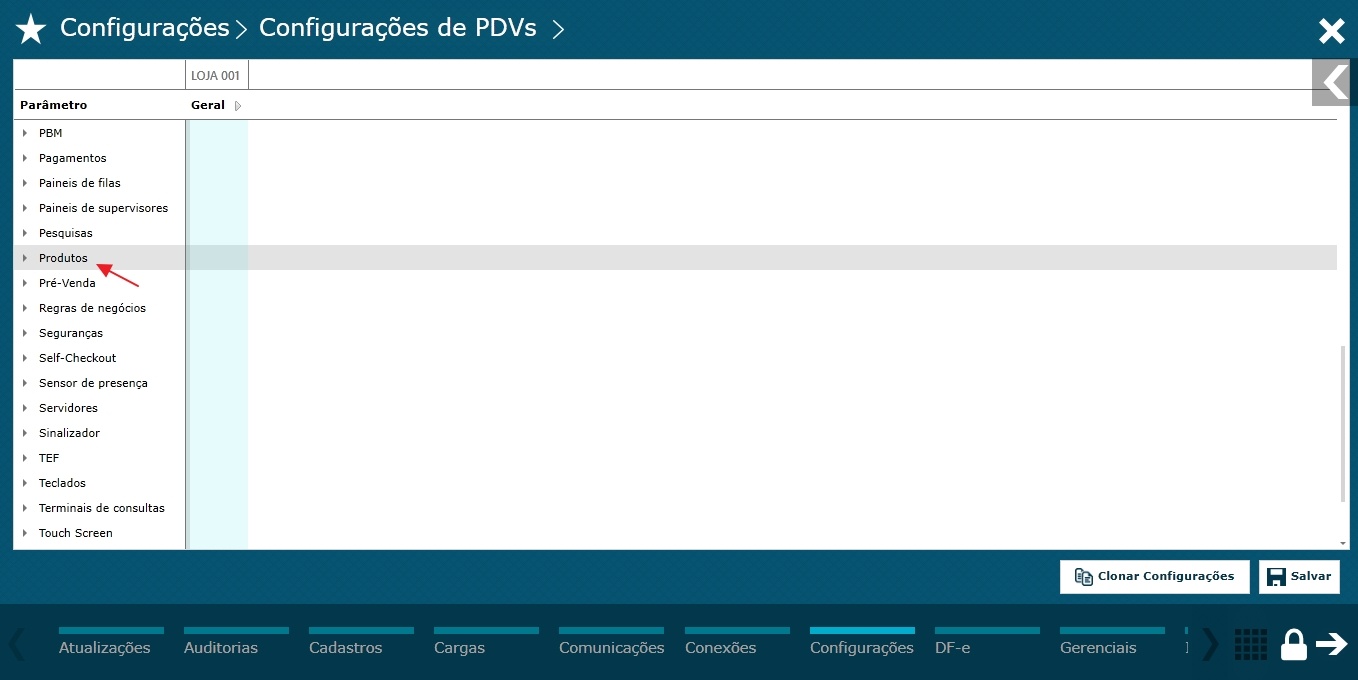Click the Parâmetro column header

[54, 105]
